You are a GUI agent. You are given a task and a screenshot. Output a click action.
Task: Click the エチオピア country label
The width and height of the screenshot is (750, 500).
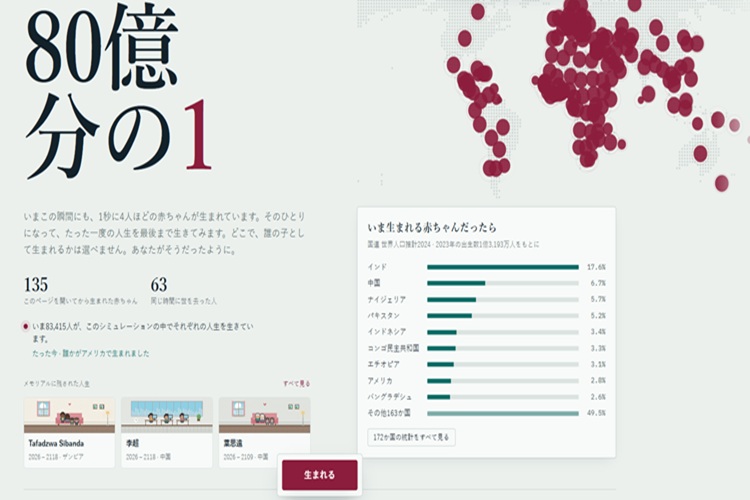coord(383,364)
